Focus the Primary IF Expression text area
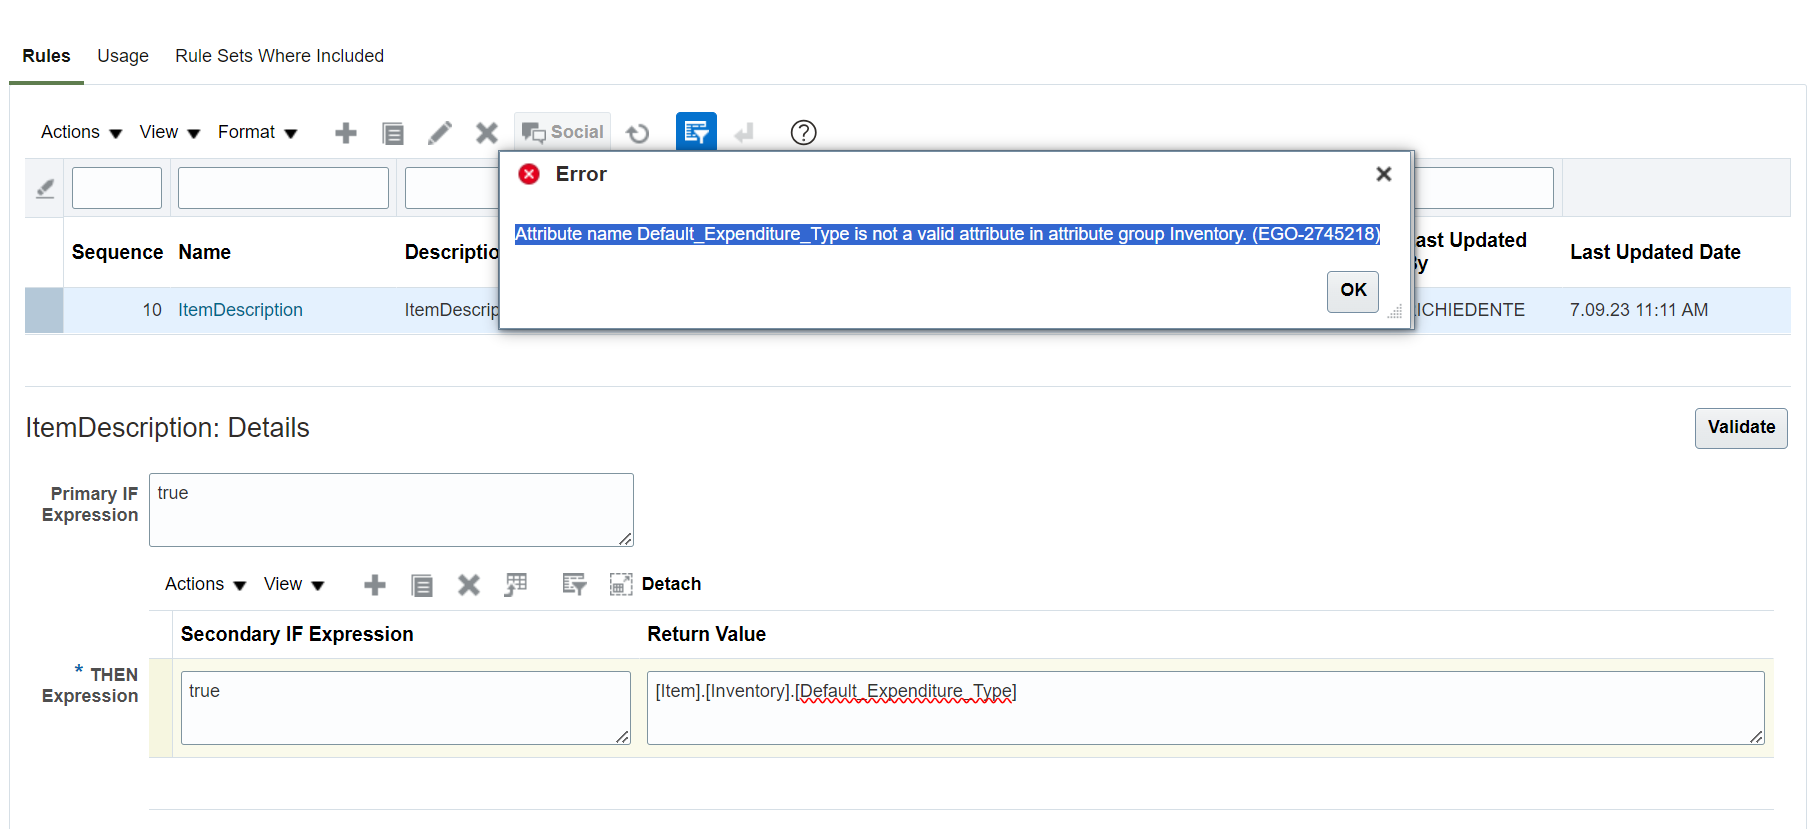This screenshot has width=1816, height=829. pyautogui.click(x=391, y=510)
